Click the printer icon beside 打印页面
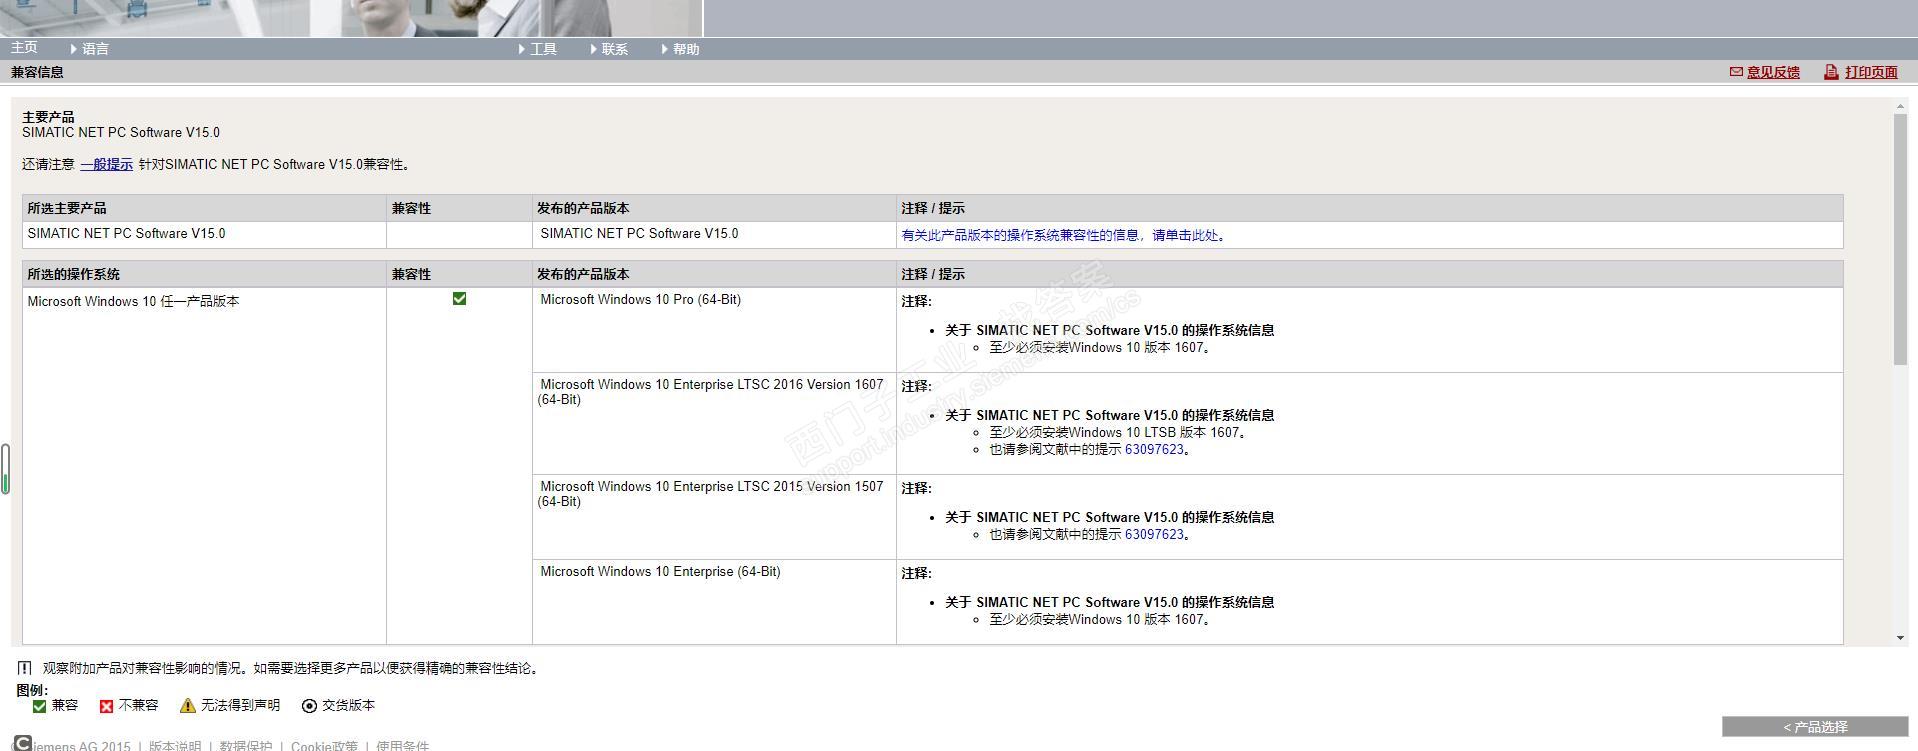The width and height of the screenshot is (1918, 751). click(1831, 72)
